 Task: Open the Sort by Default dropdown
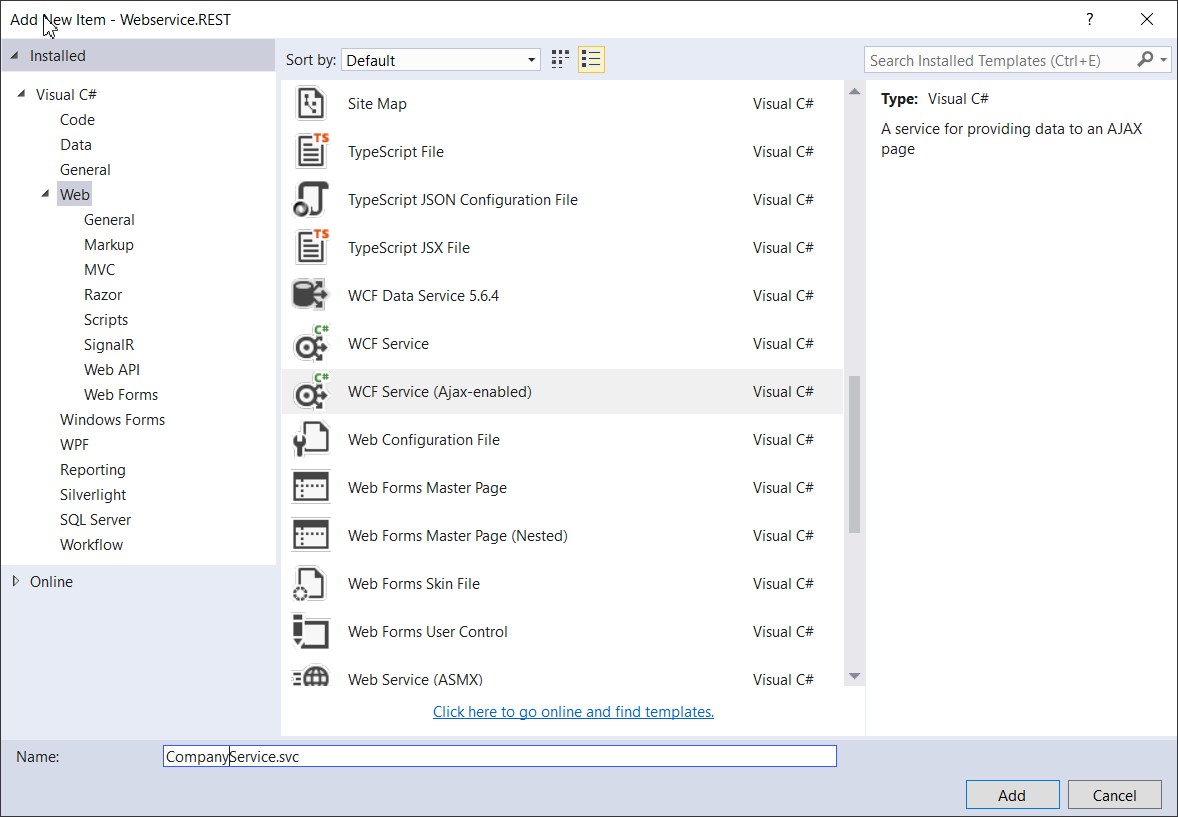440,60
